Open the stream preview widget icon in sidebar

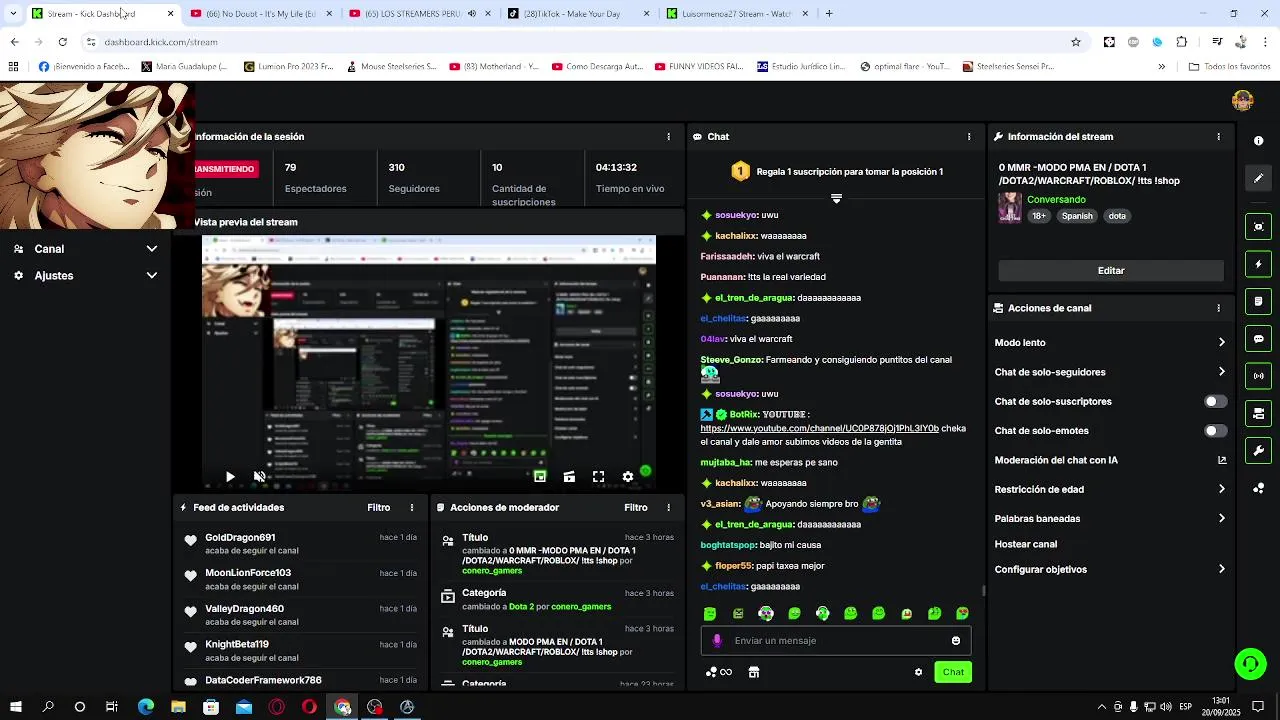[1259, 227]
